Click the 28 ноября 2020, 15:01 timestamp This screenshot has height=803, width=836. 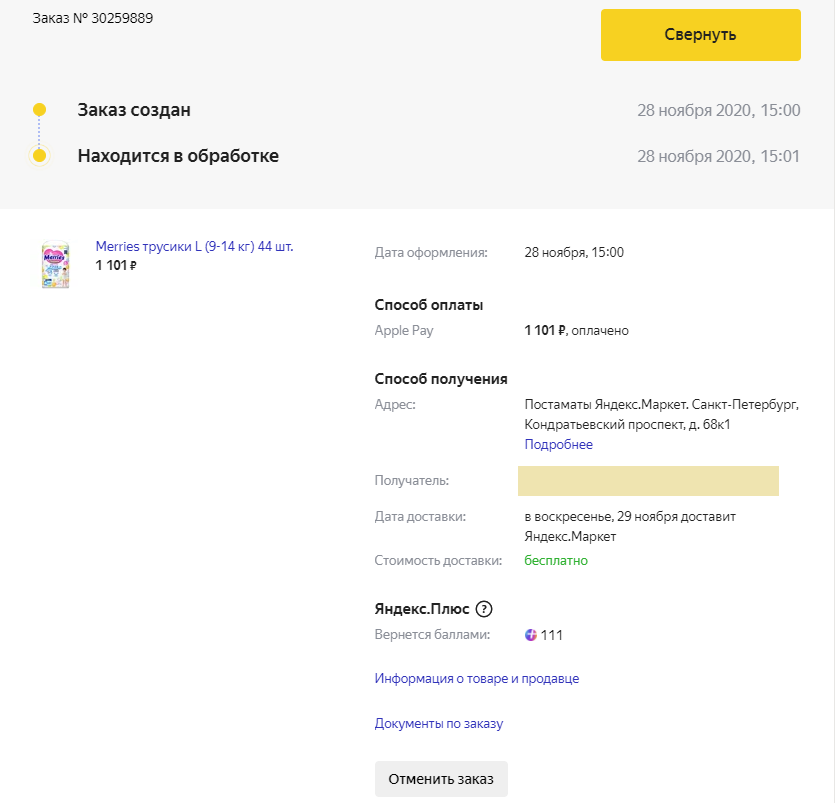[x=718, y=156]
